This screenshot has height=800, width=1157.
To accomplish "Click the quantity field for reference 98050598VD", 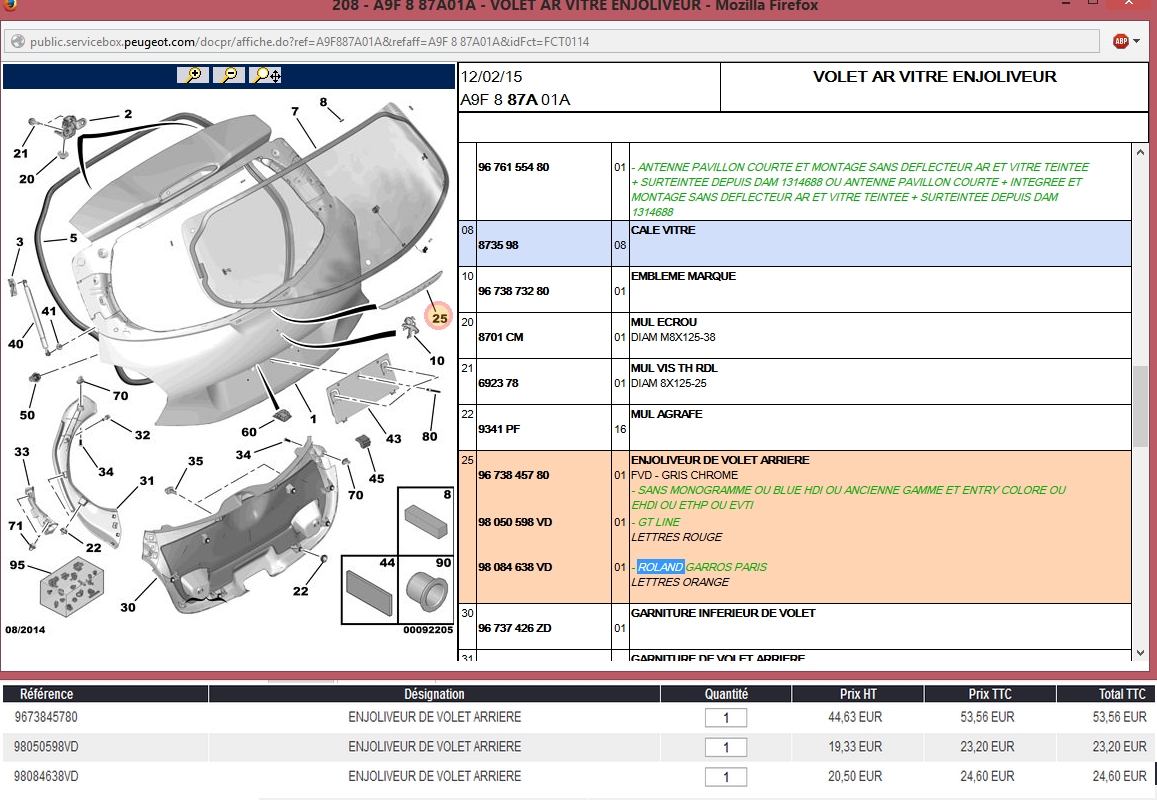I will (726, 747).
